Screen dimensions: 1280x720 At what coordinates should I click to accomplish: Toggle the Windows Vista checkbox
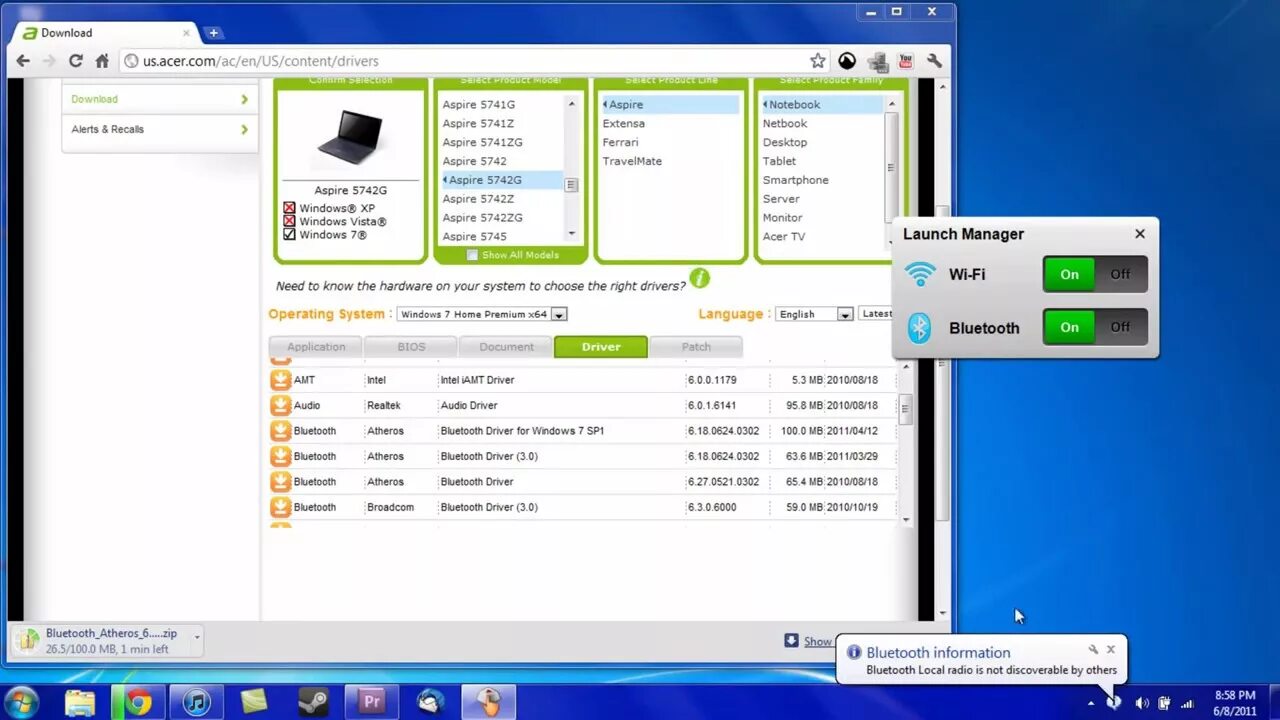pyautogui.click(x=289, y=222)
